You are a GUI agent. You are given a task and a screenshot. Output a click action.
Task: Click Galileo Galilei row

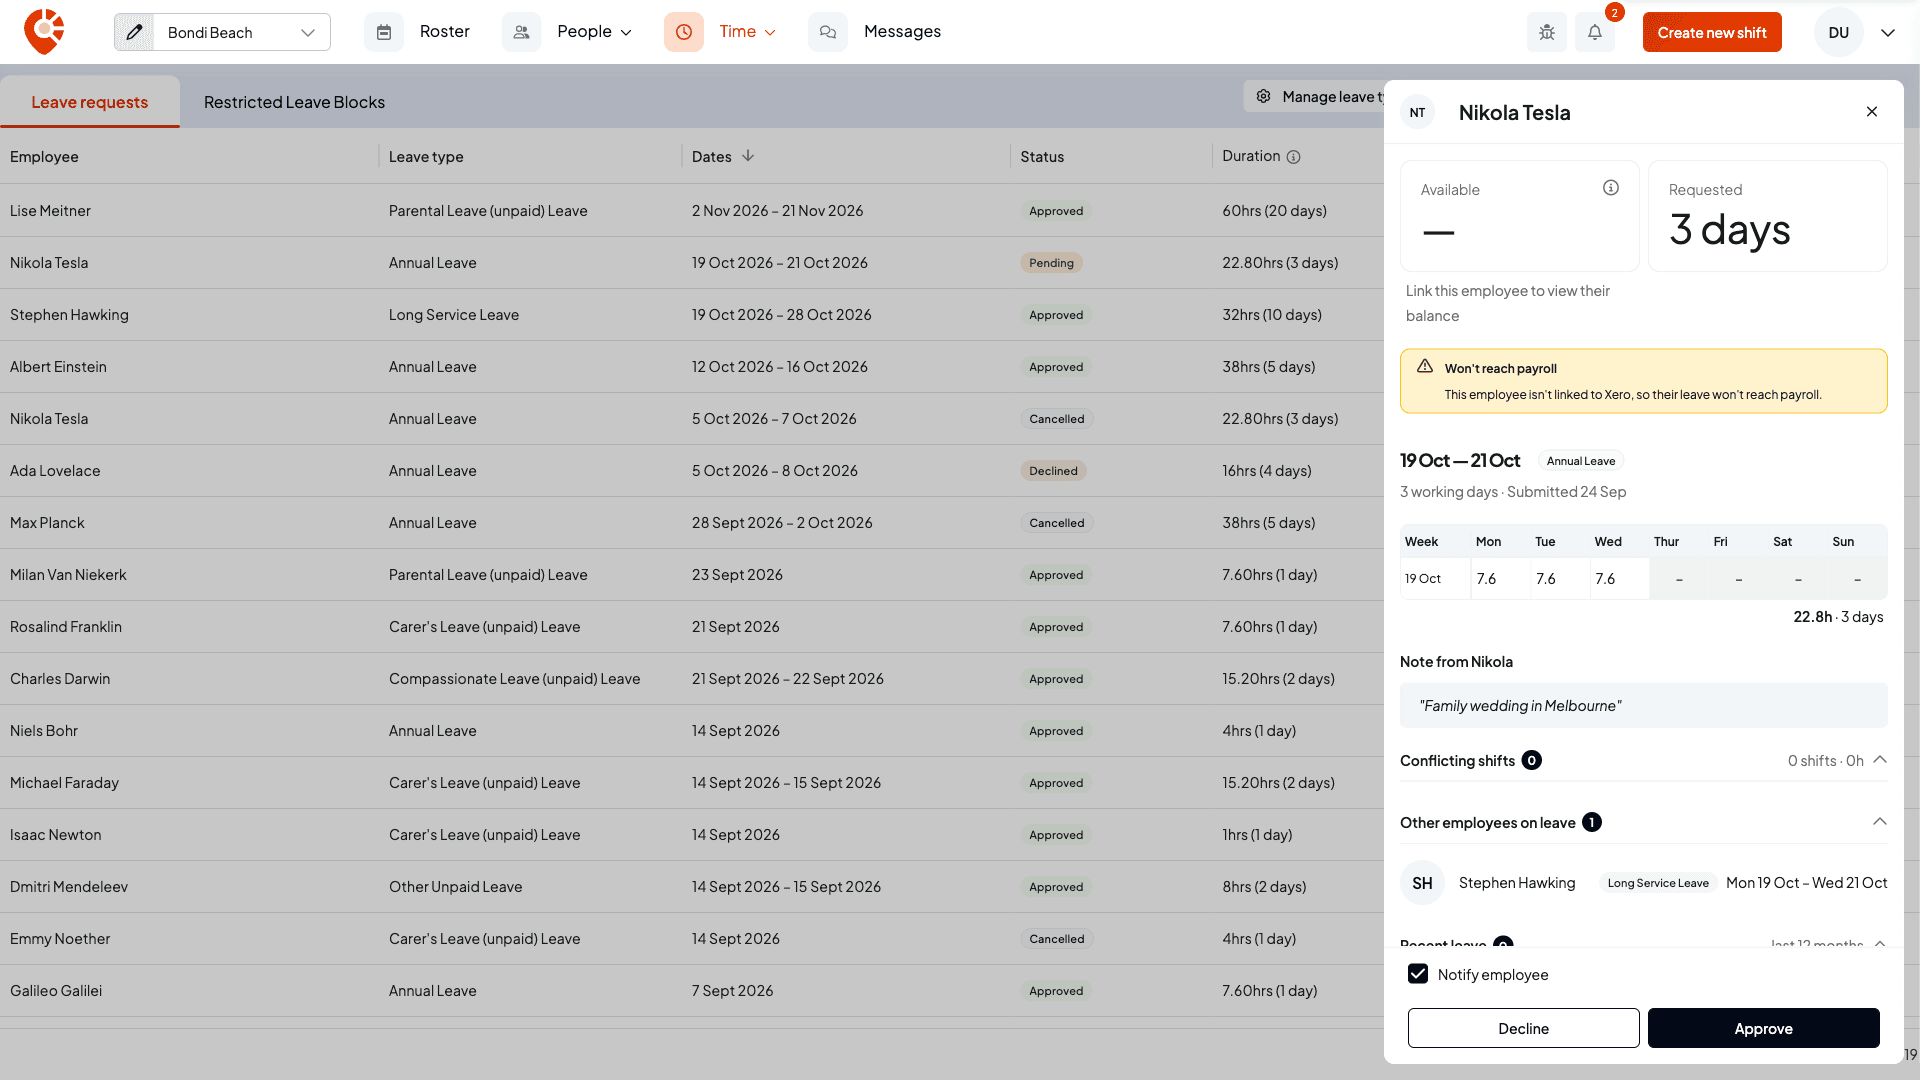692,991
